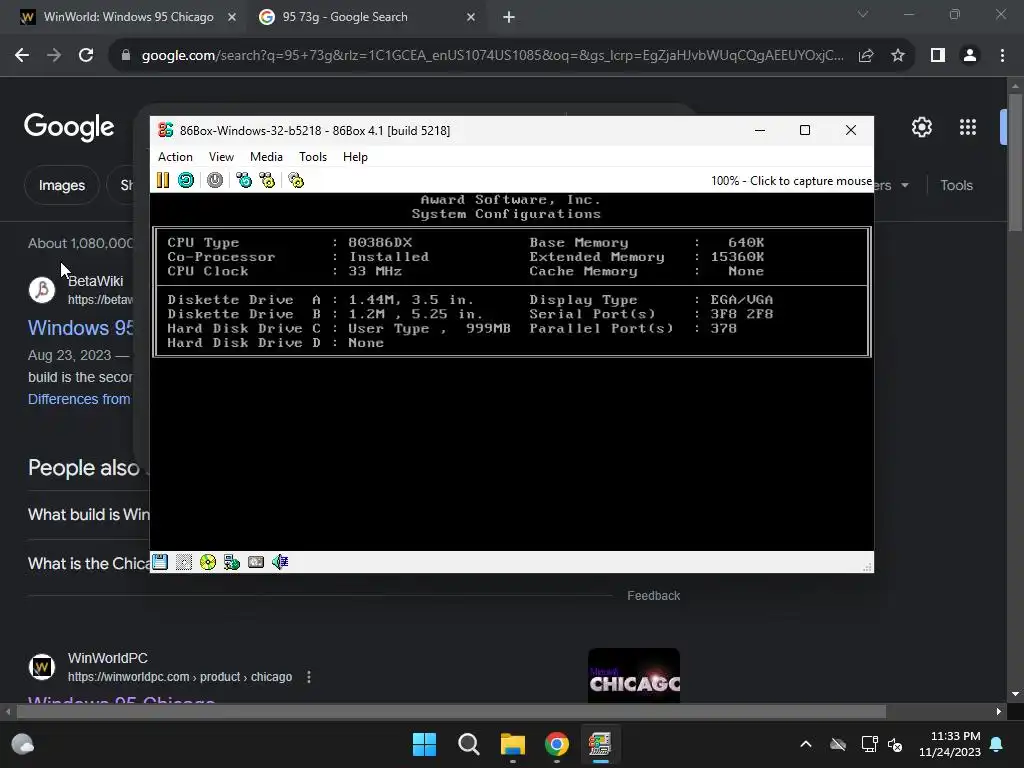Click the gray ACPI power shutdown icon

[215, 180]
